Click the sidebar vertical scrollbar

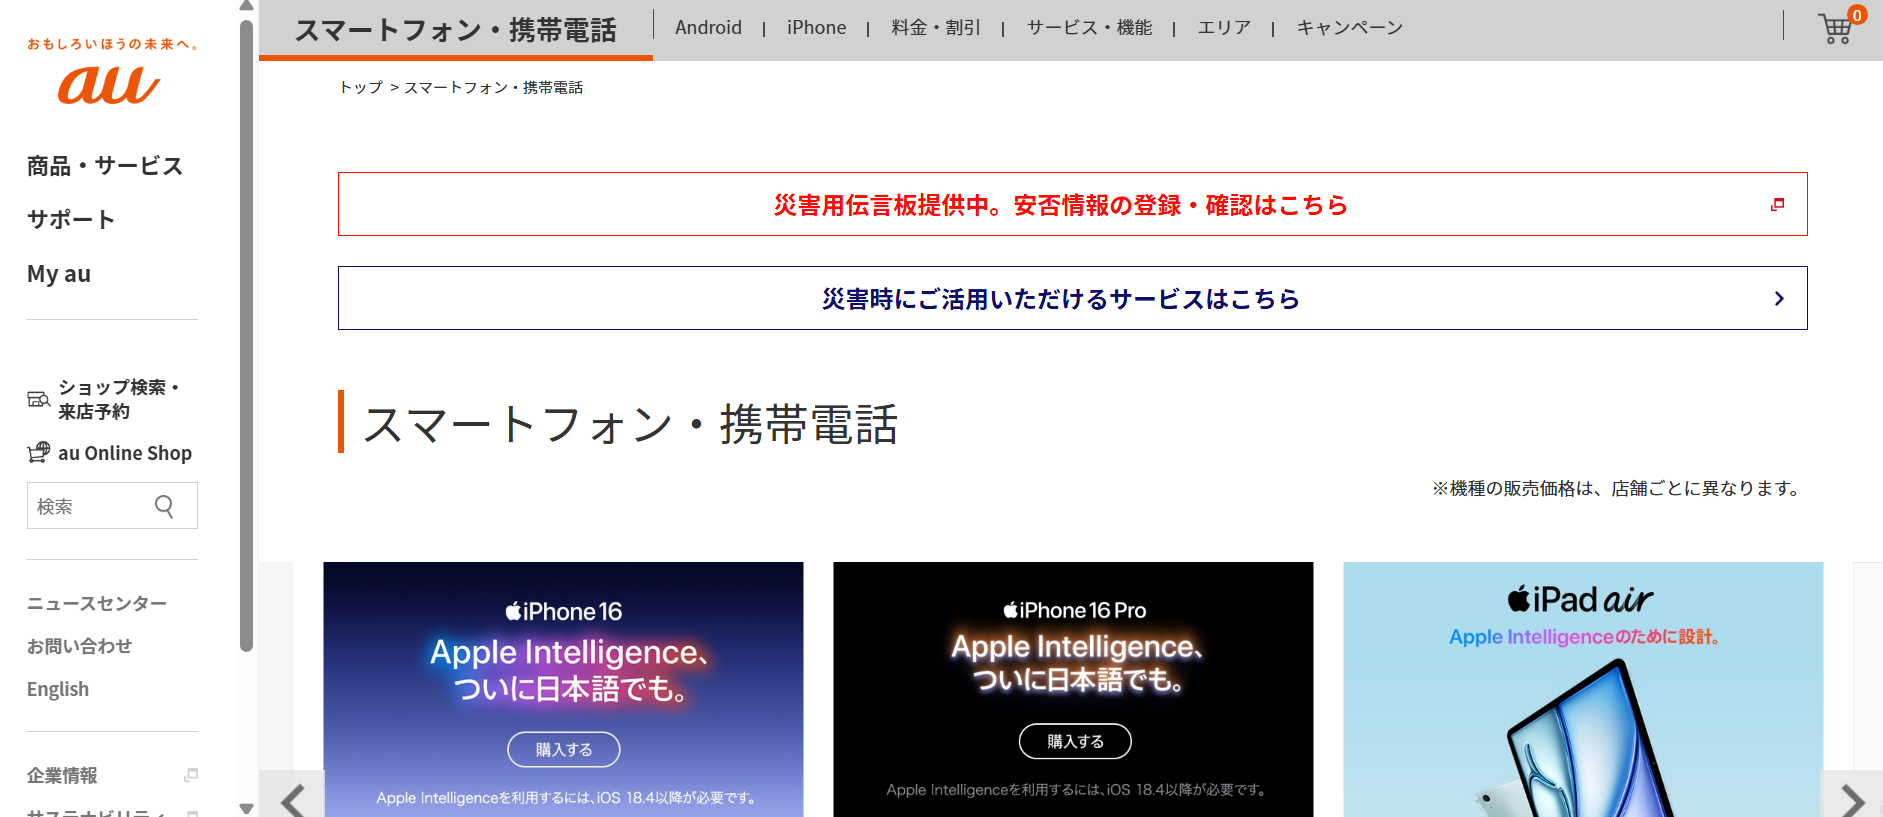(246, 335)
